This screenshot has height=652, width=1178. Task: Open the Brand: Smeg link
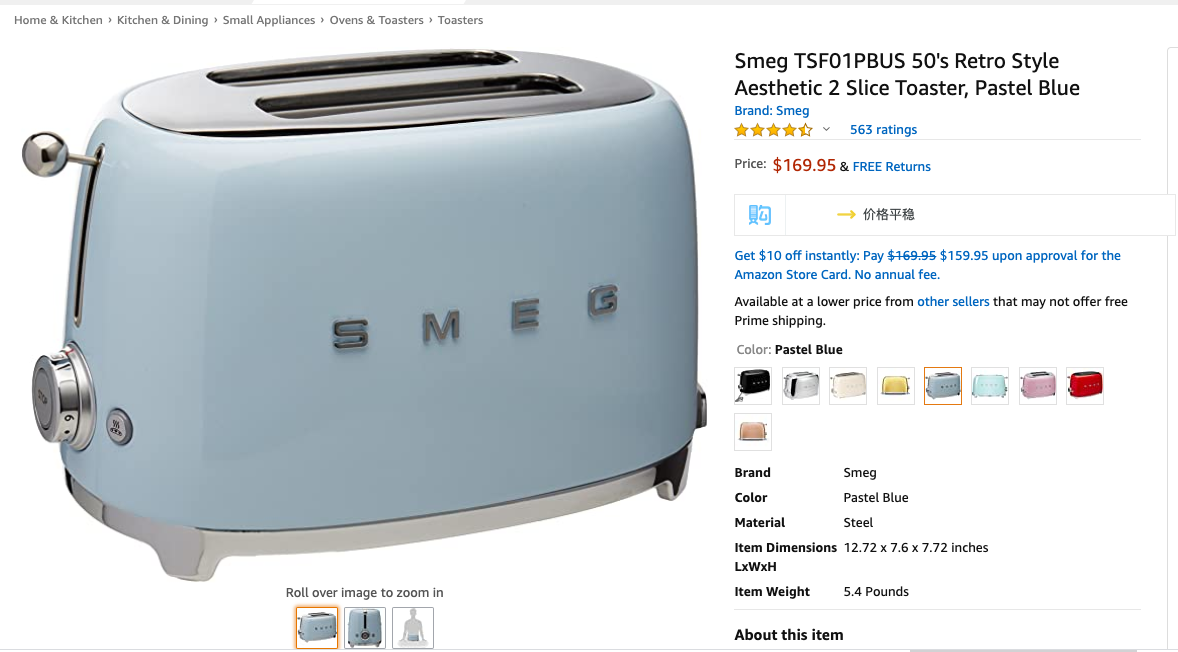point(772,110)
